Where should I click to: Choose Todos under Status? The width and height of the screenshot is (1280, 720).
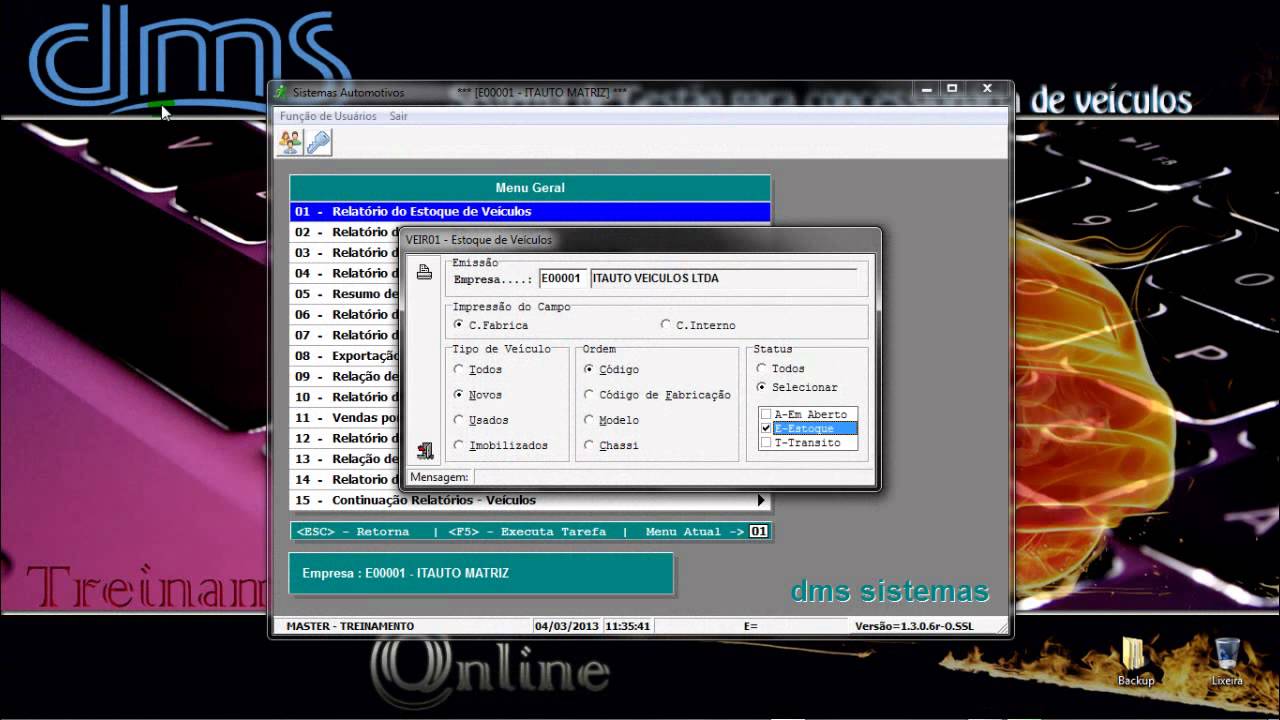tap(781, 369)
